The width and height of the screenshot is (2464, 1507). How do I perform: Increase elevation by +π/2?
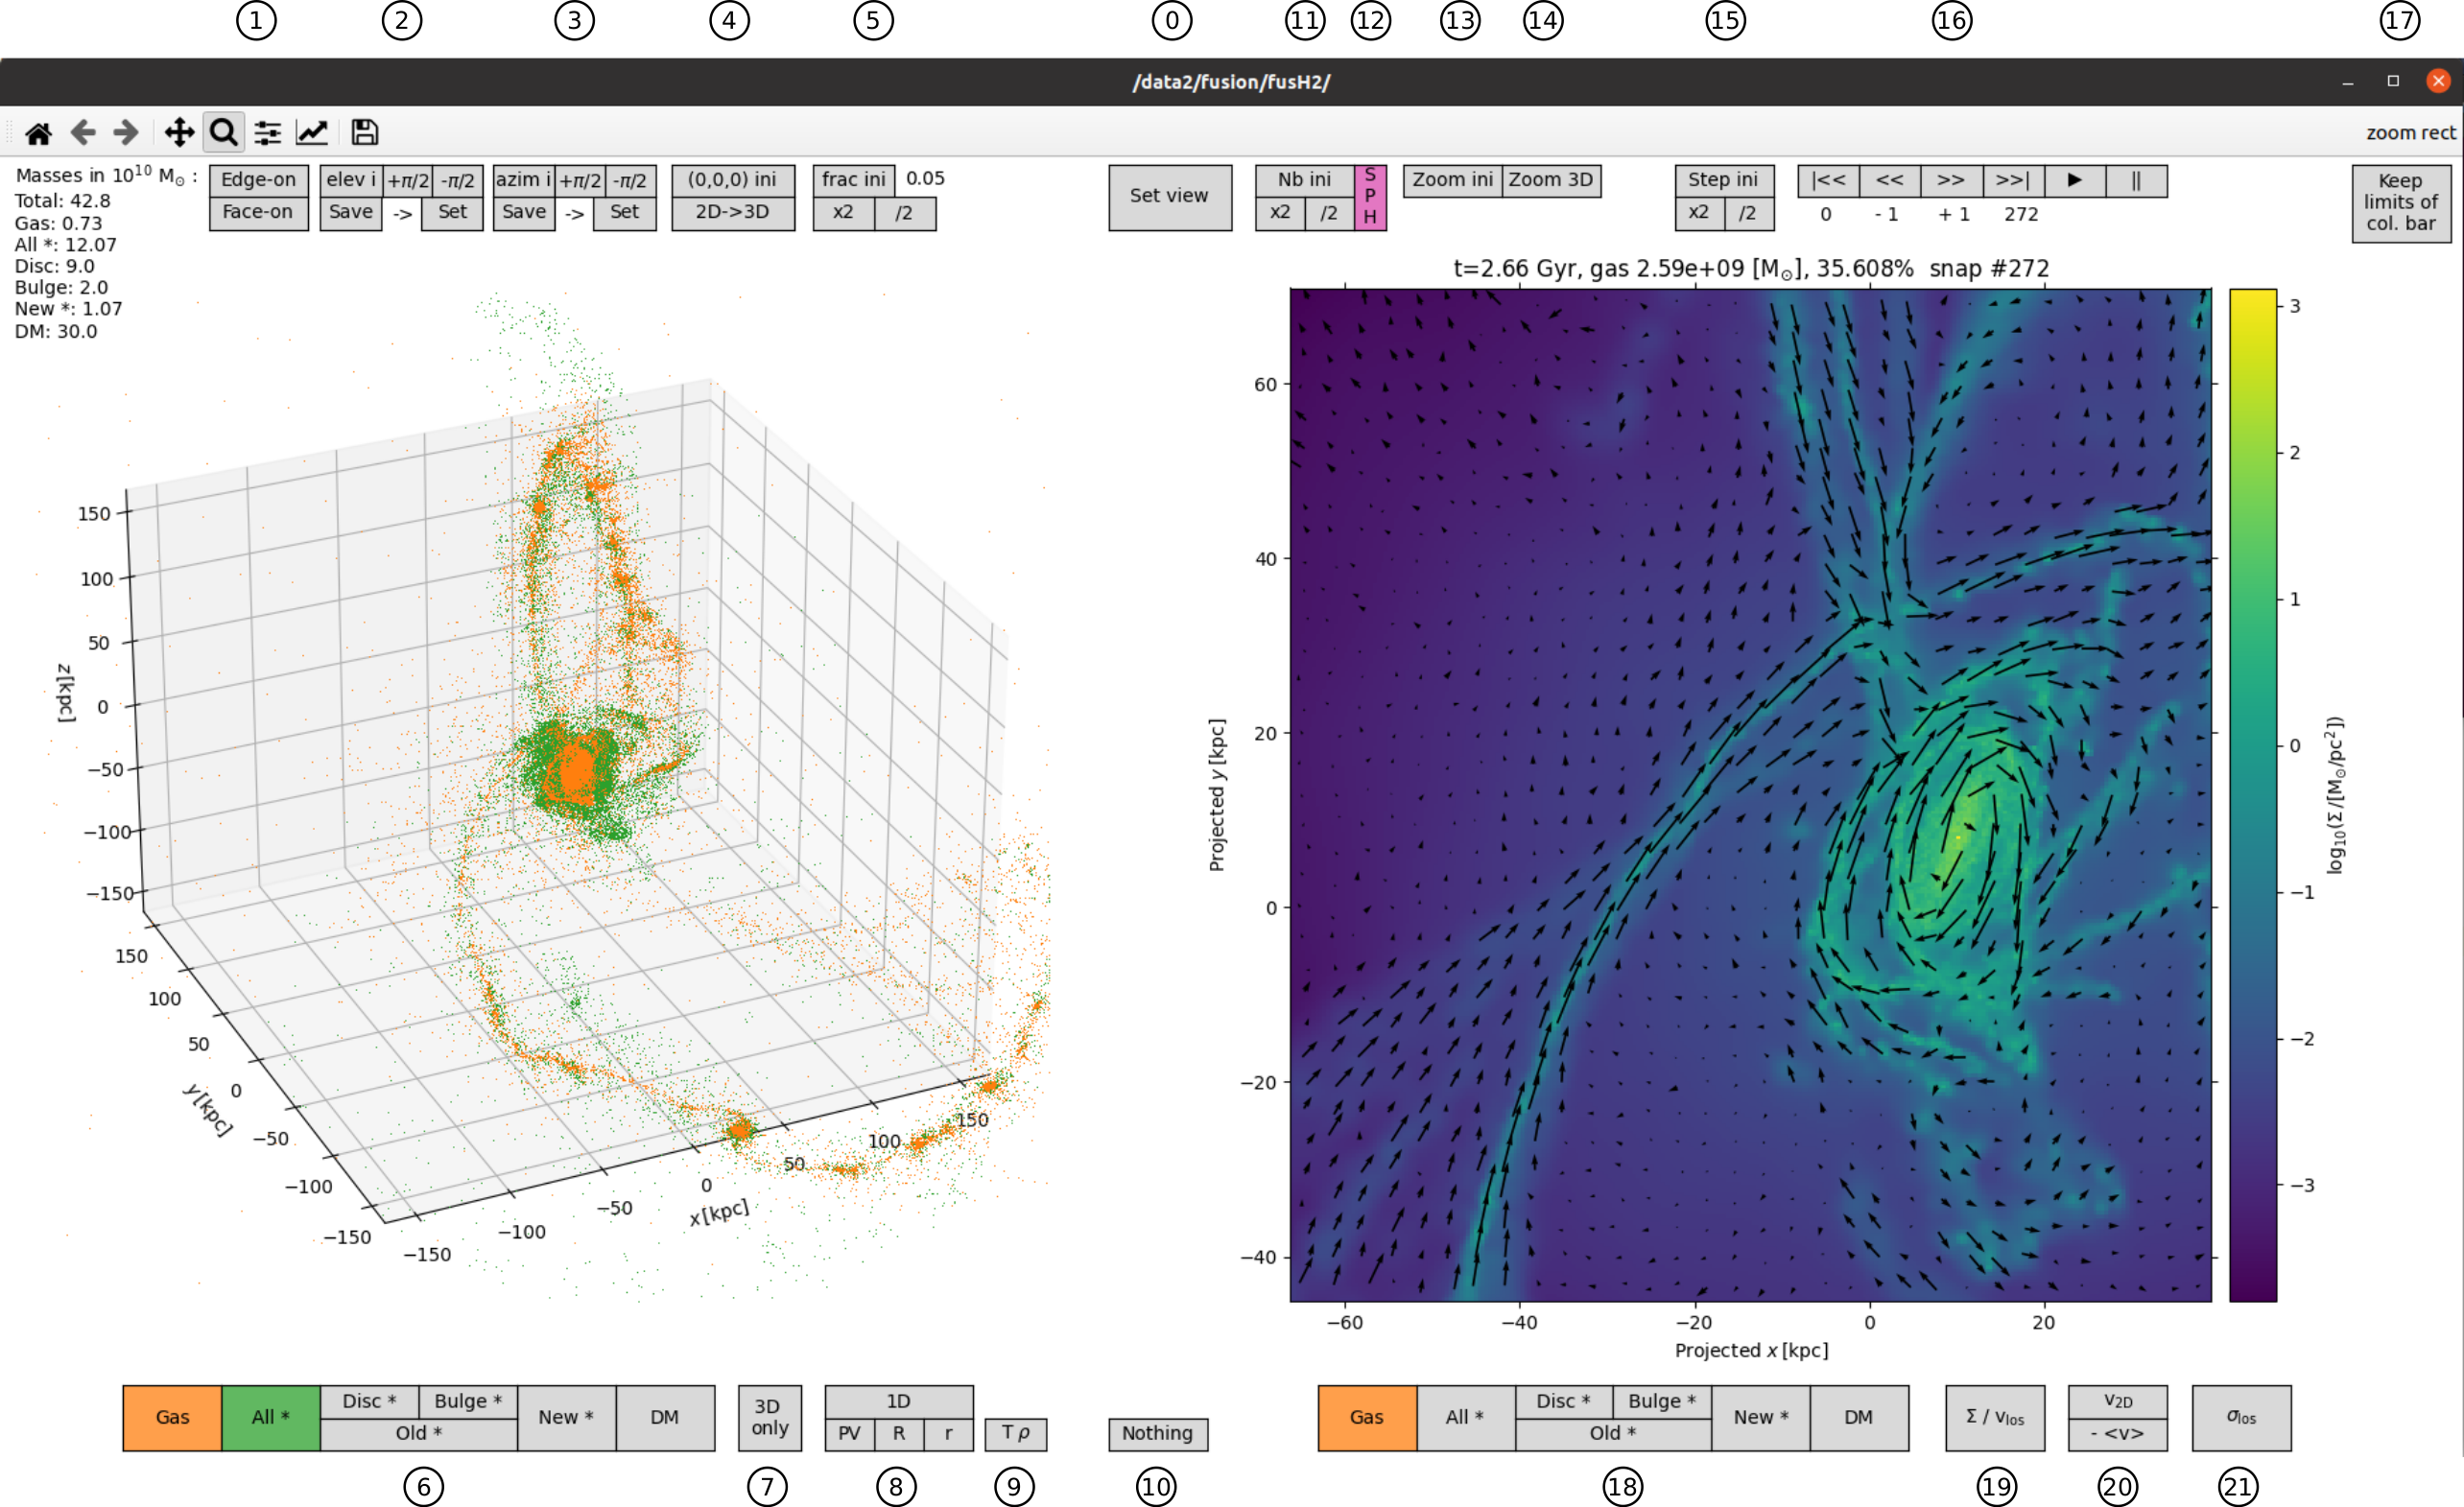[409, 180]
